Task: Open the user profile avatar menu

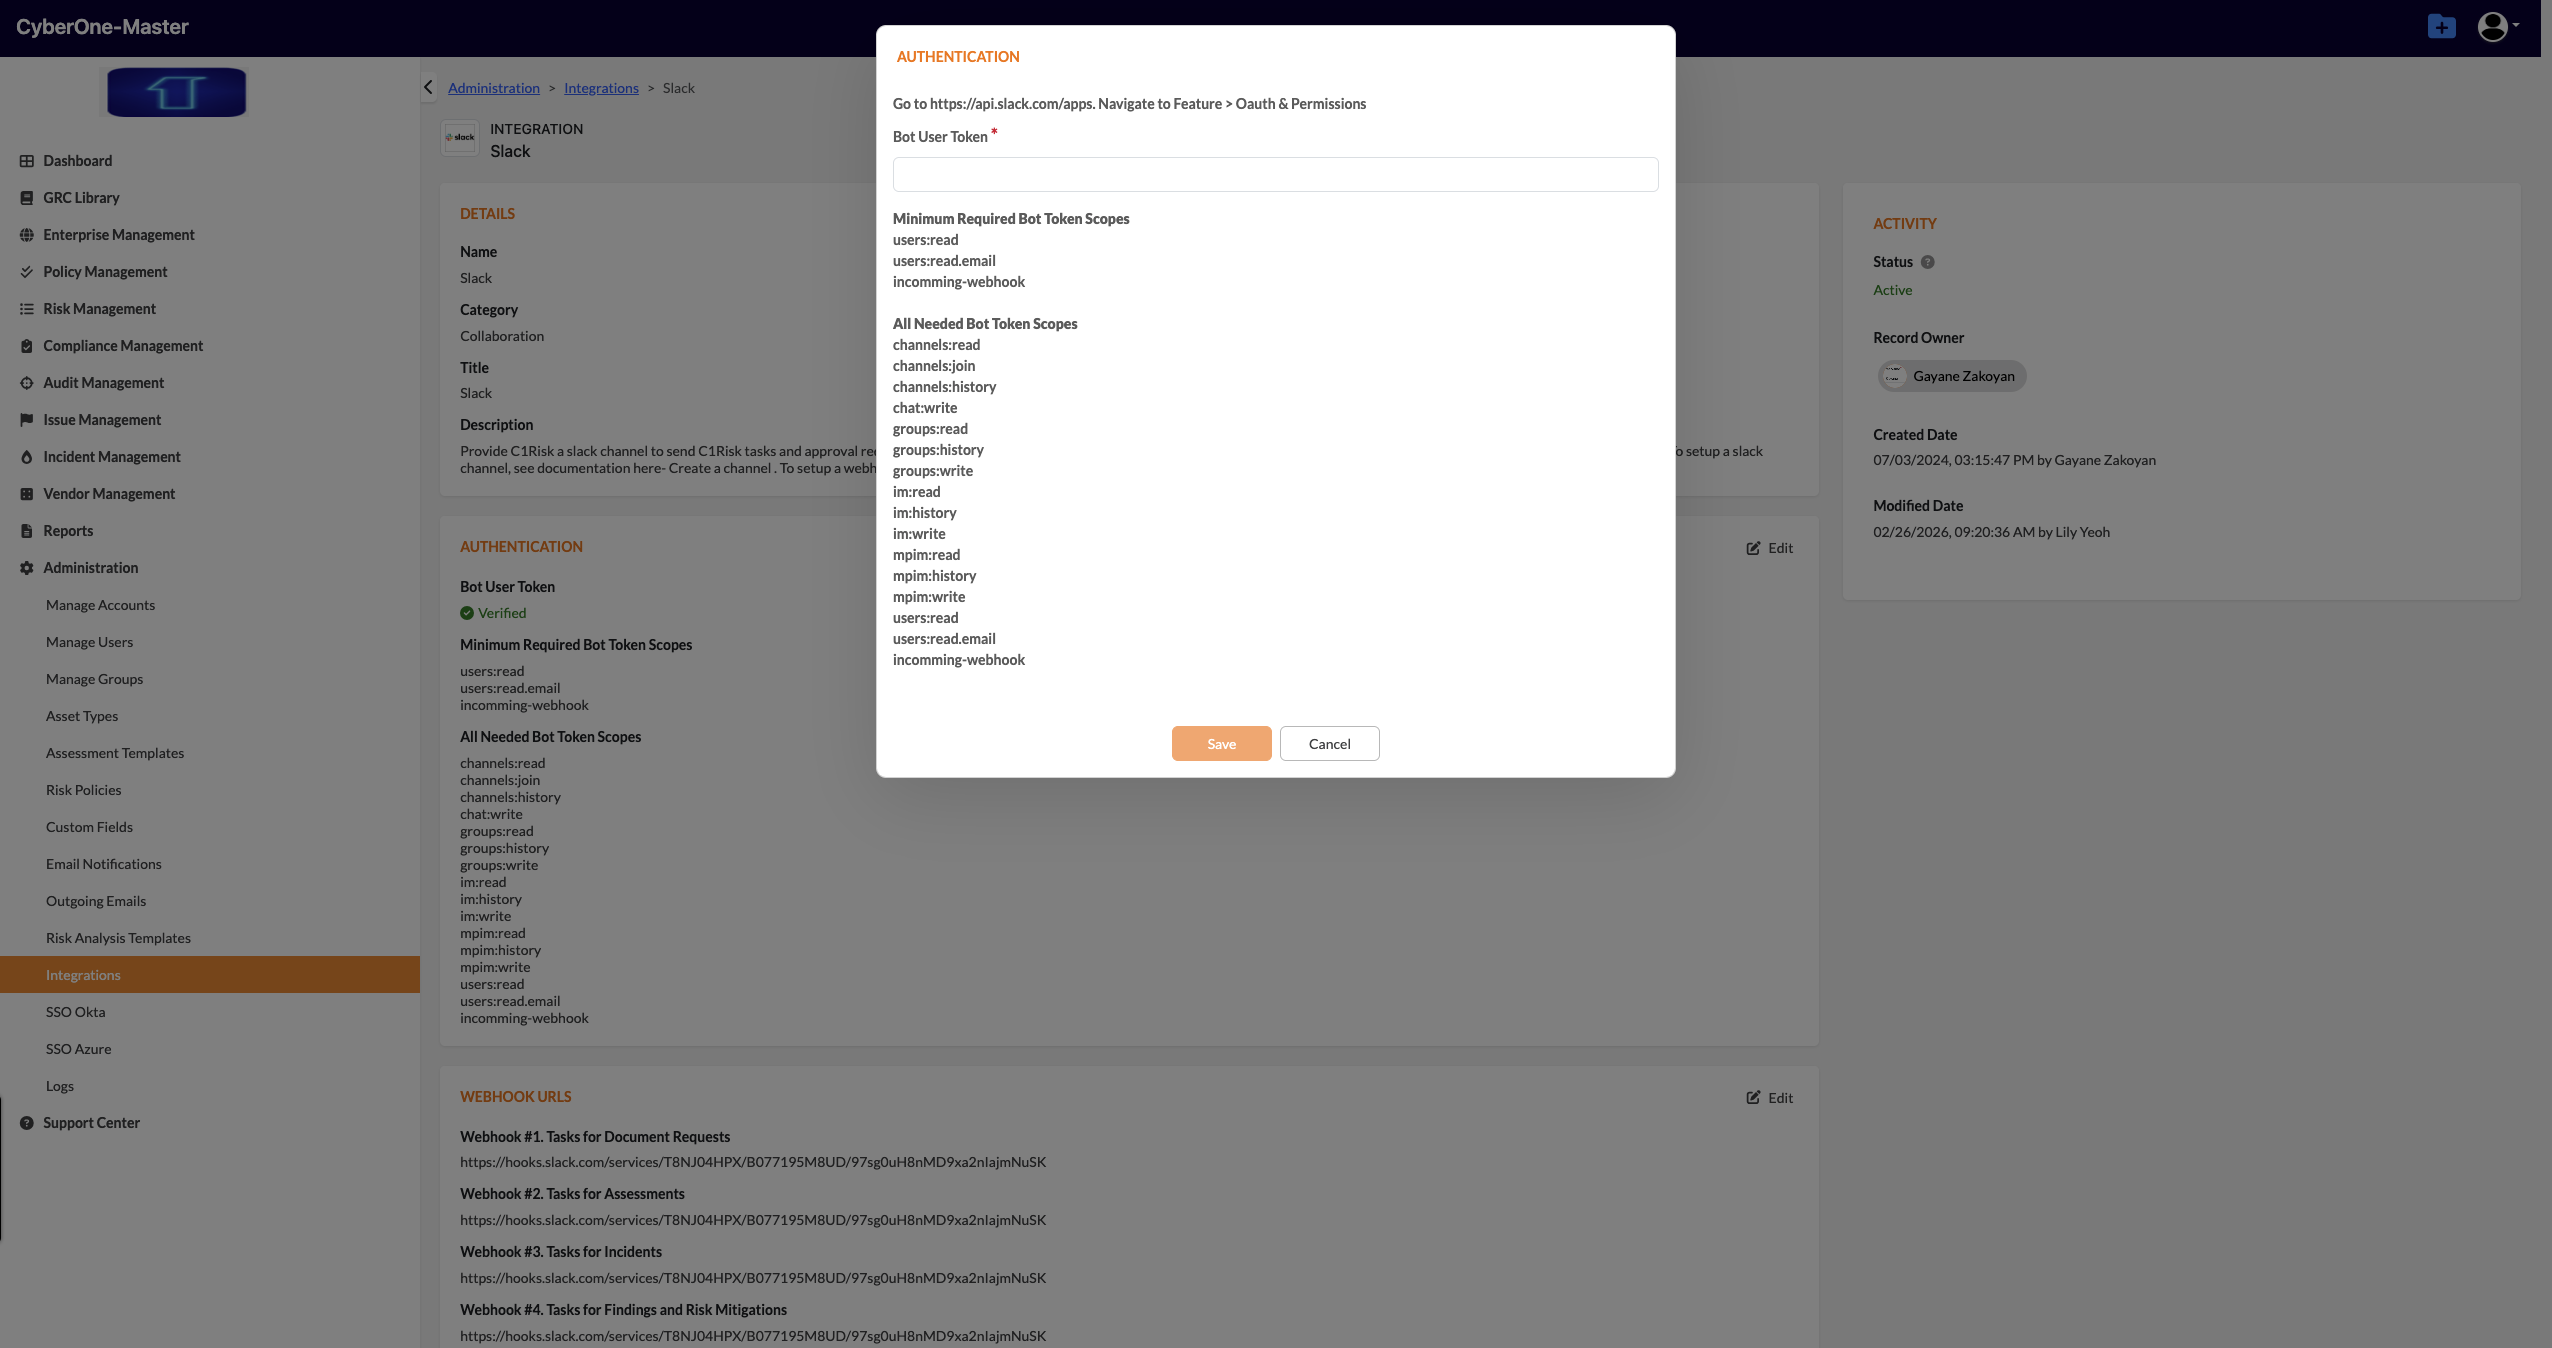Action: click(2493, 27)
